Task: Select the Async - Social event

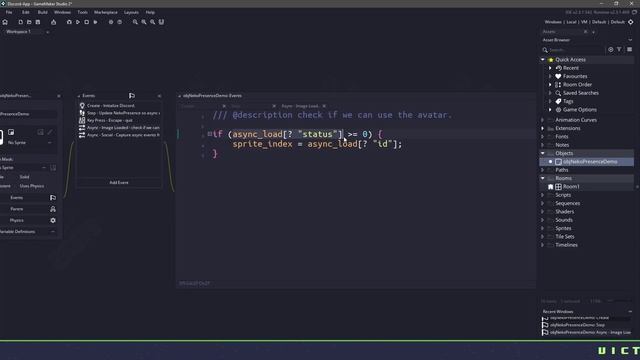Action: point(119,135)
